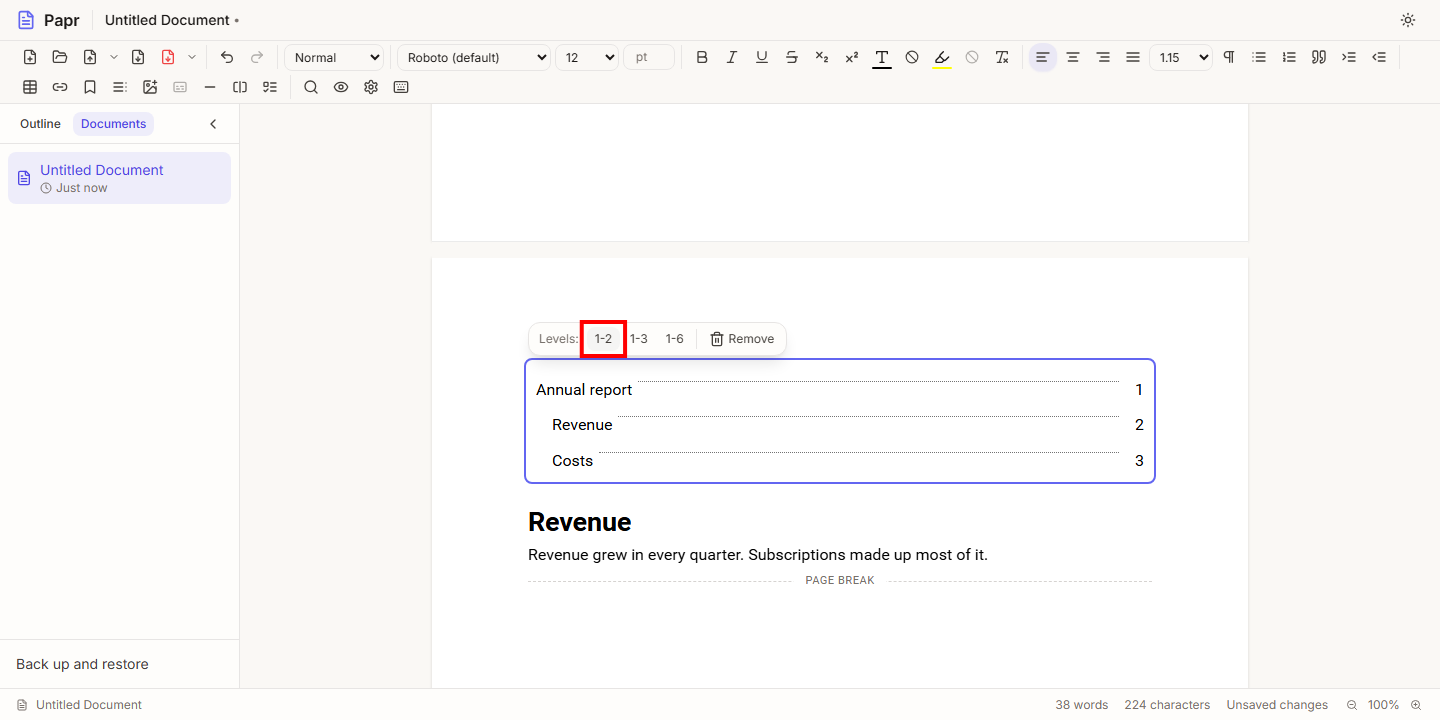Open the Normal paragraph style dropdown
This screenshot has height=720, width=1440.
pyautogui.click(x=334, y=57)
